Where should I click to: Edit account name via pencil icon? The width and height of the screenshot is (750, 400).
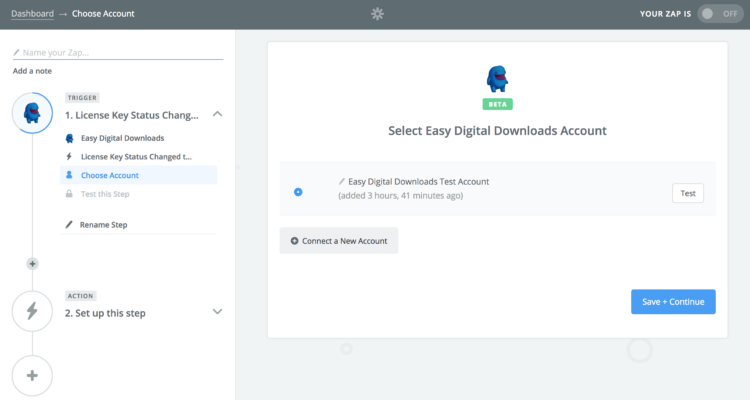click(342, 181)
